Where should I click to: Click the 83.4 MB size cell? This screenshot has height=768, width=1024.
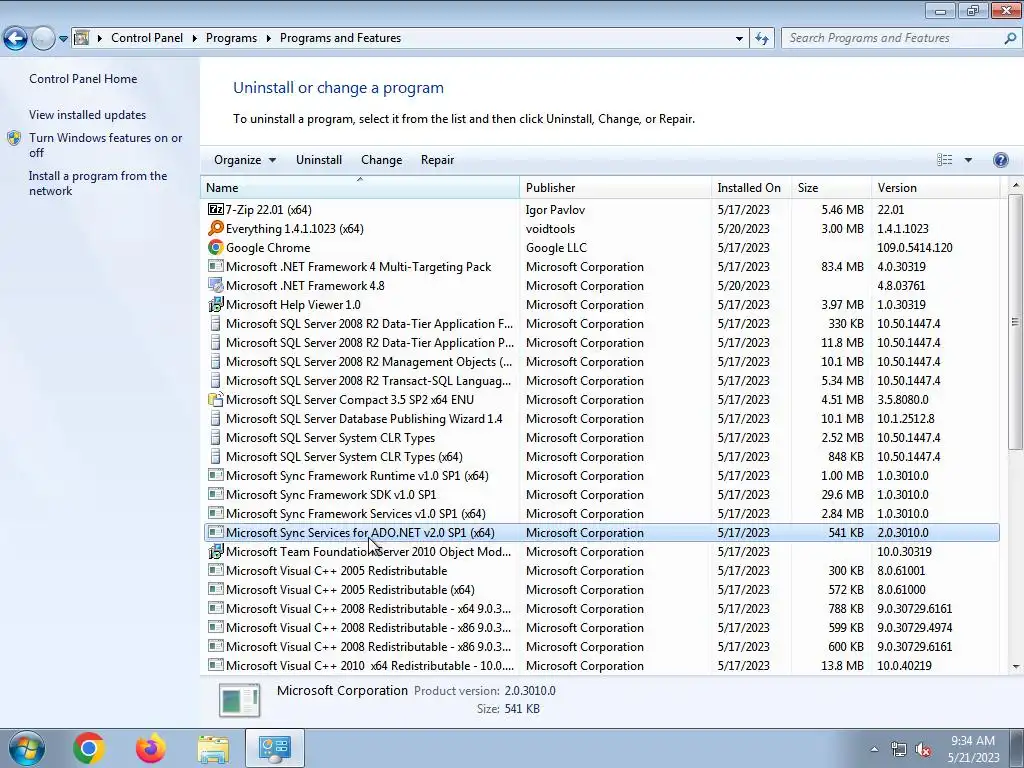click(x=842, y=267)
